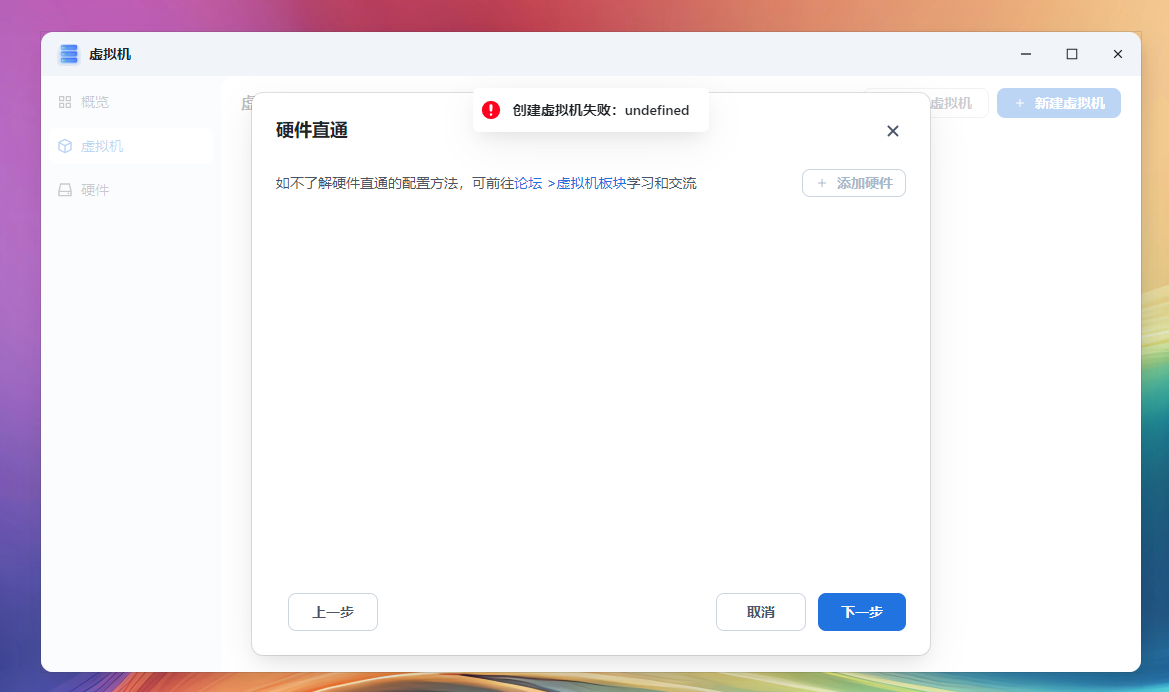The image size is (1169, 692).
Task: Go back with the 上一步 button
Action: coord(332,612)
